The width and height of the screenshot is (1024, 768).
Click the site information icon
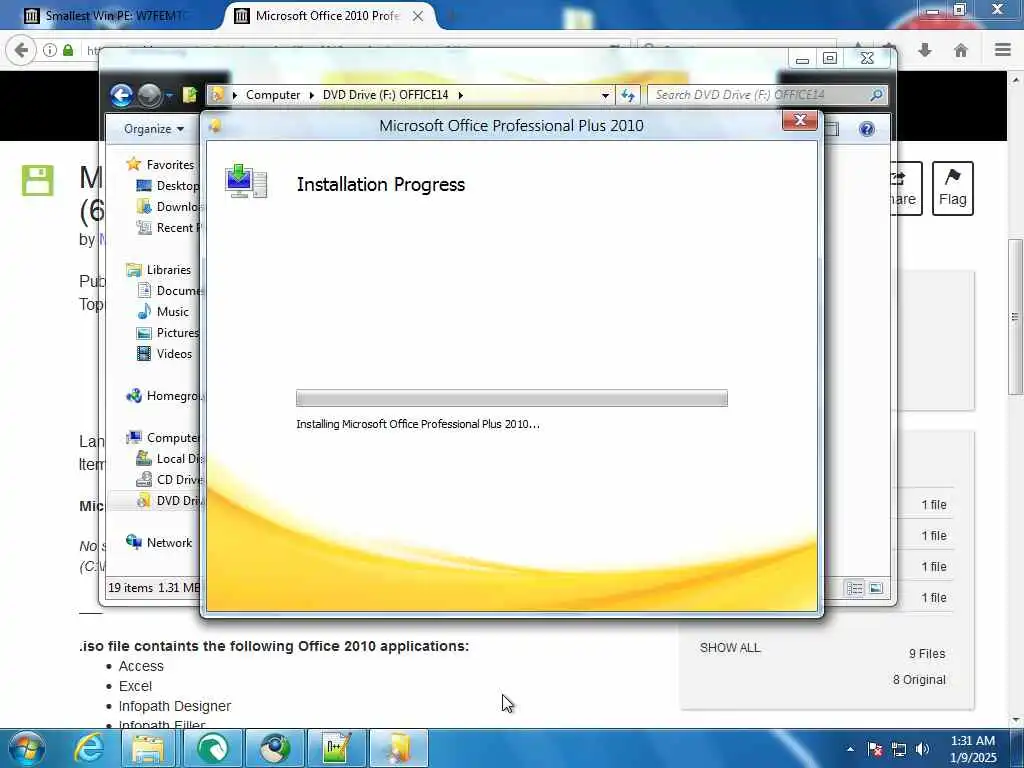point(50,50)
